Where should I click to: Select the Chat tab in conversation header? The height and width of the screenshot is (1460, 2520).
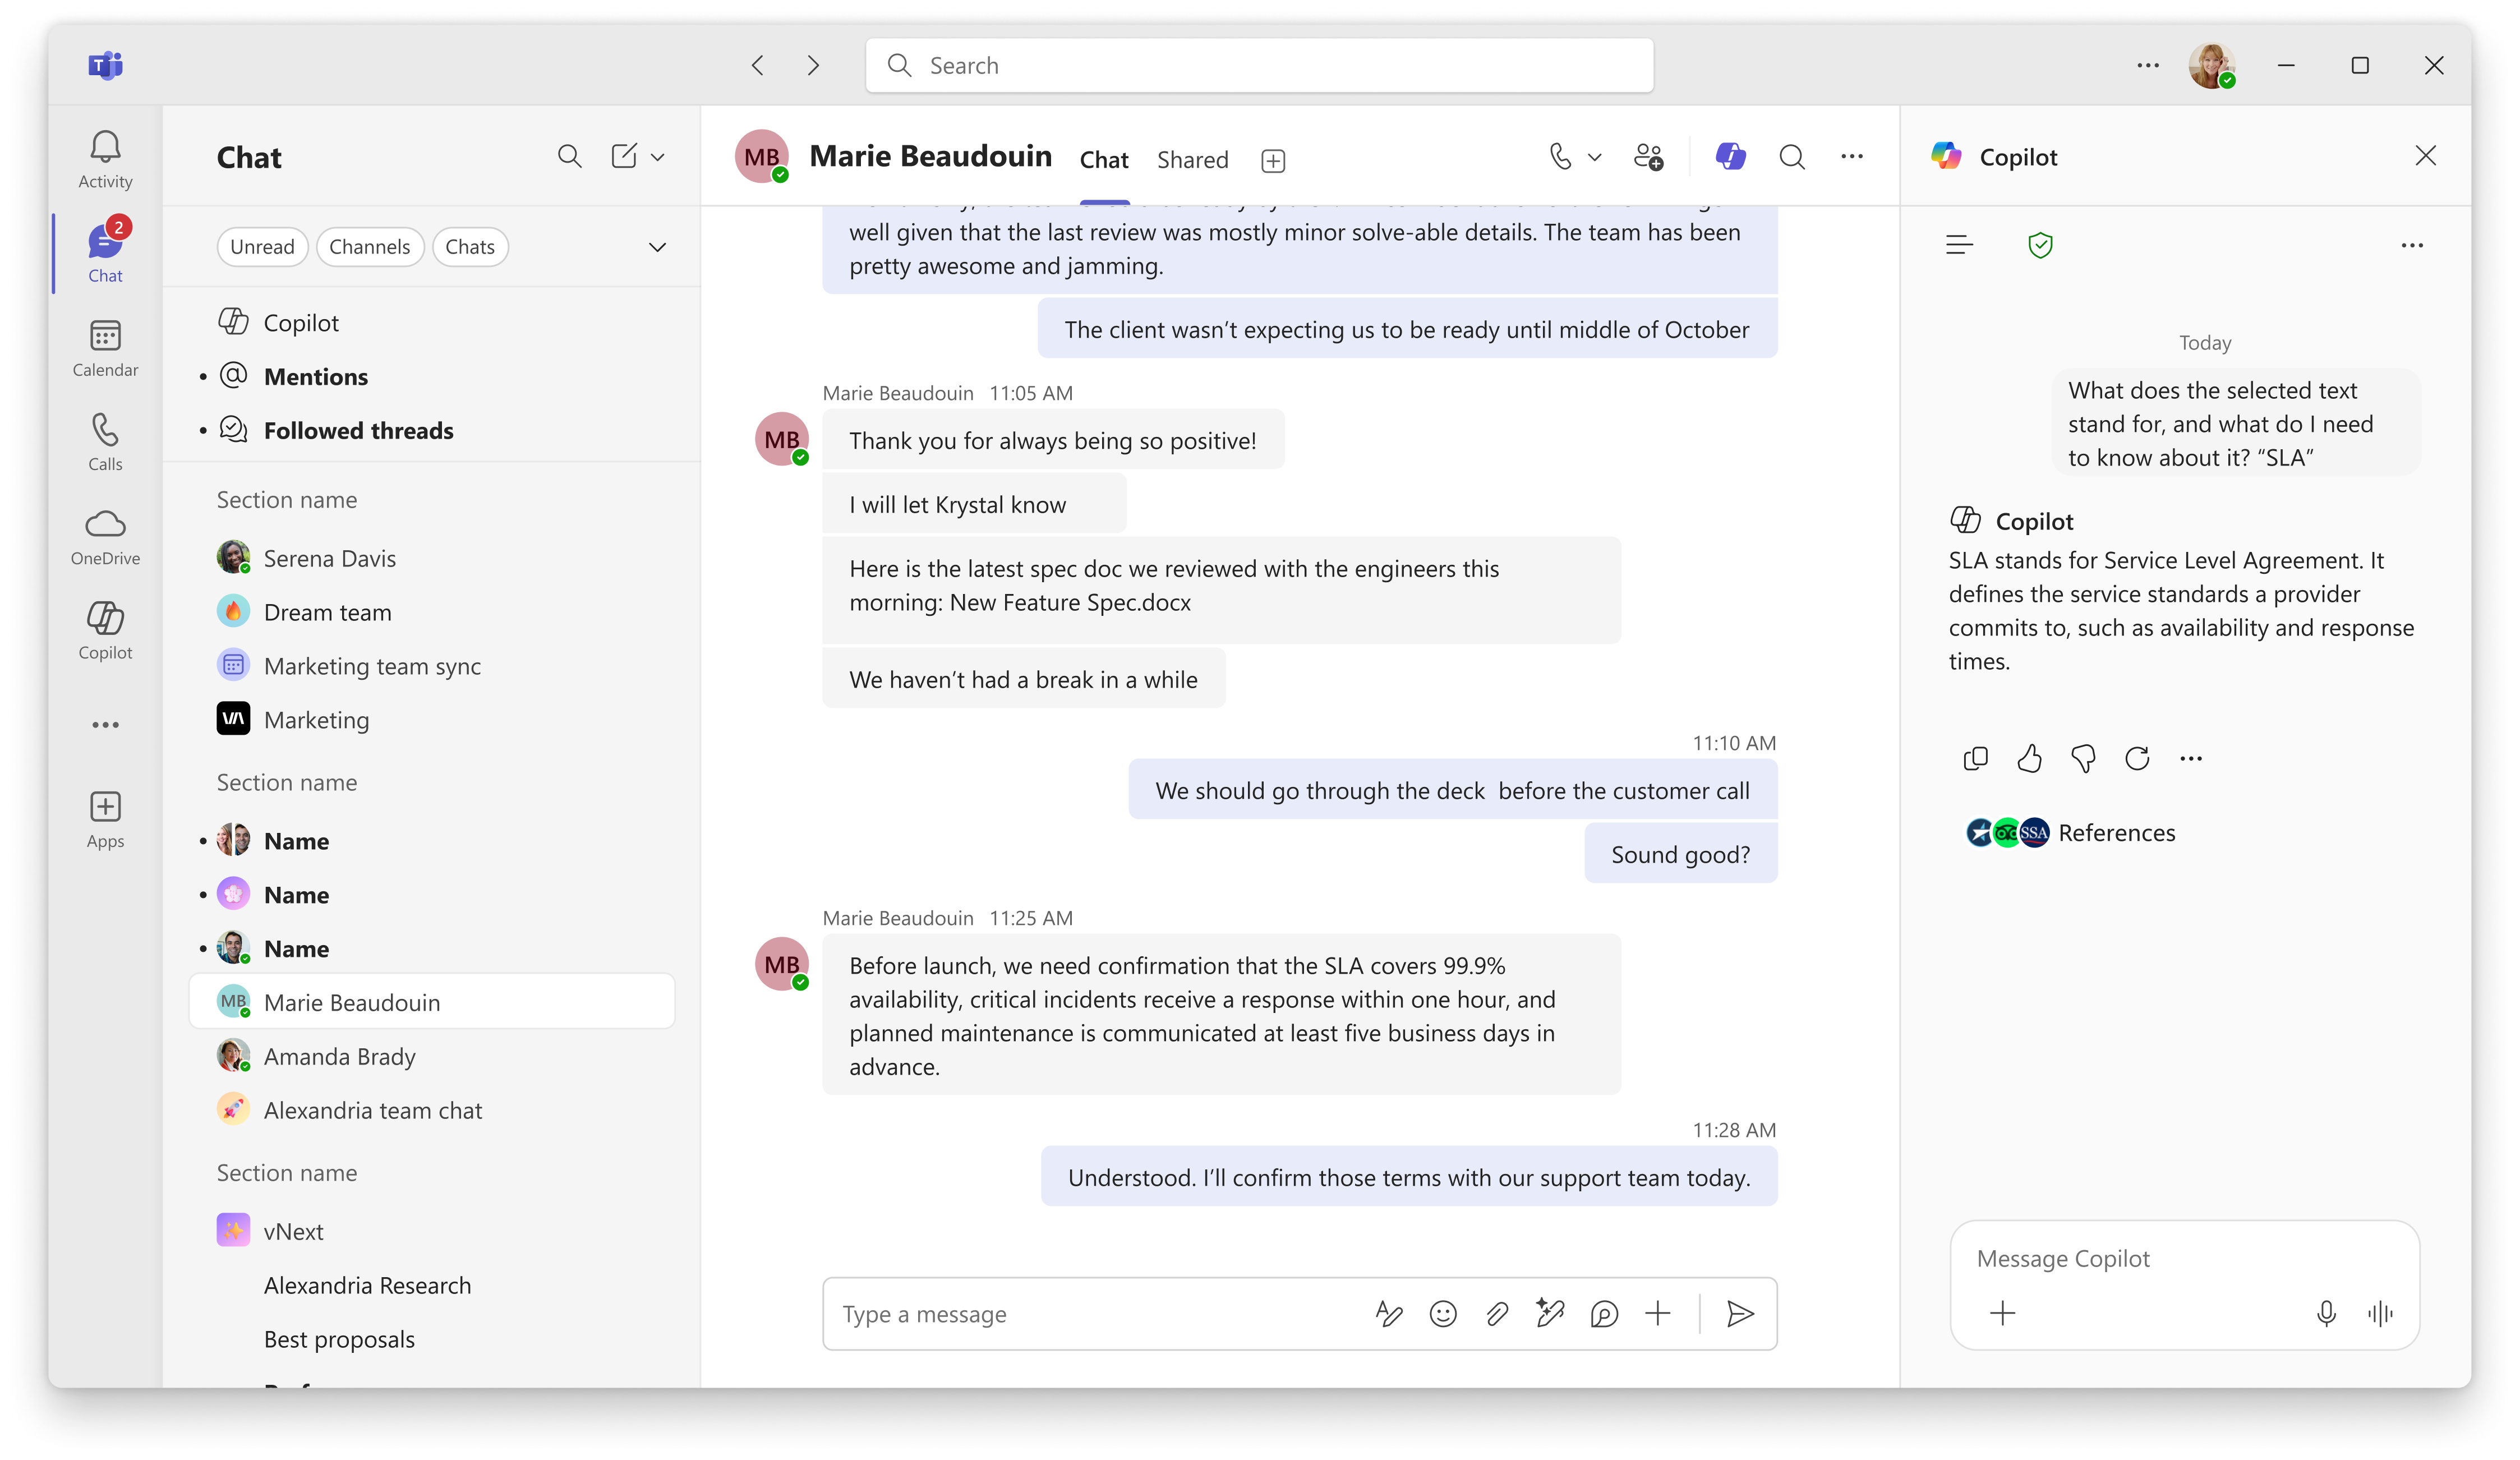coord(1104,160)
